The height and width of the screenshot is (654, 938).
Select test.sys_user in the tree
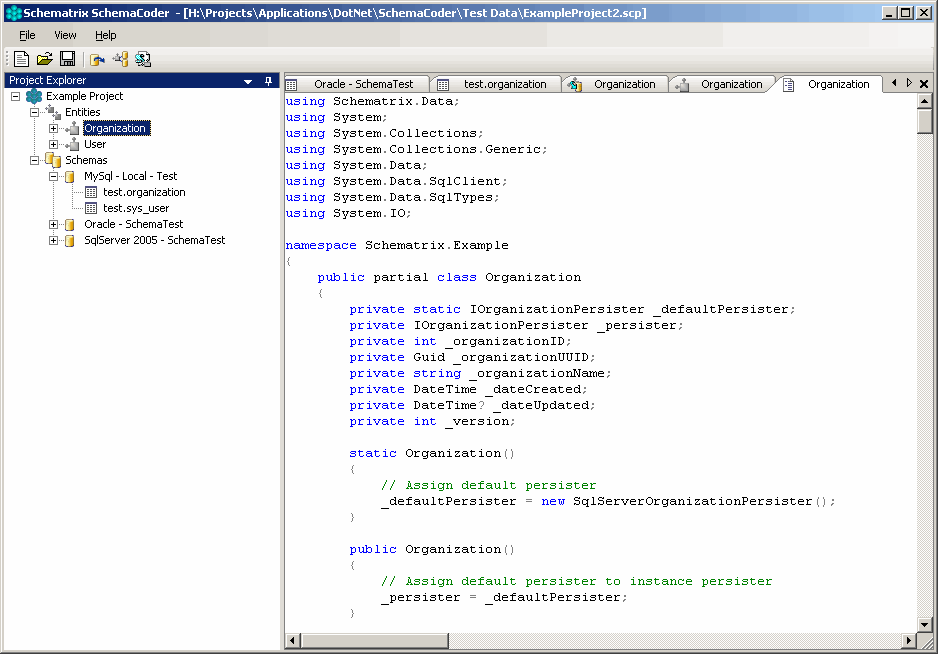136,208
